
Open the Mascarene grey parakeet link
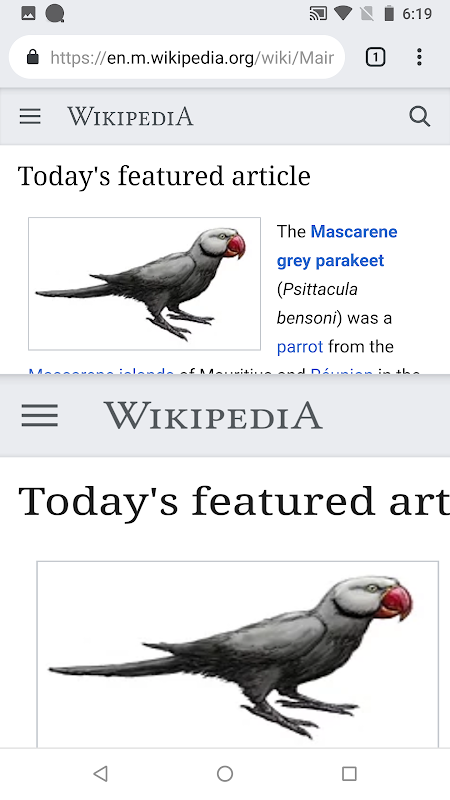click(x=337, y=246)
